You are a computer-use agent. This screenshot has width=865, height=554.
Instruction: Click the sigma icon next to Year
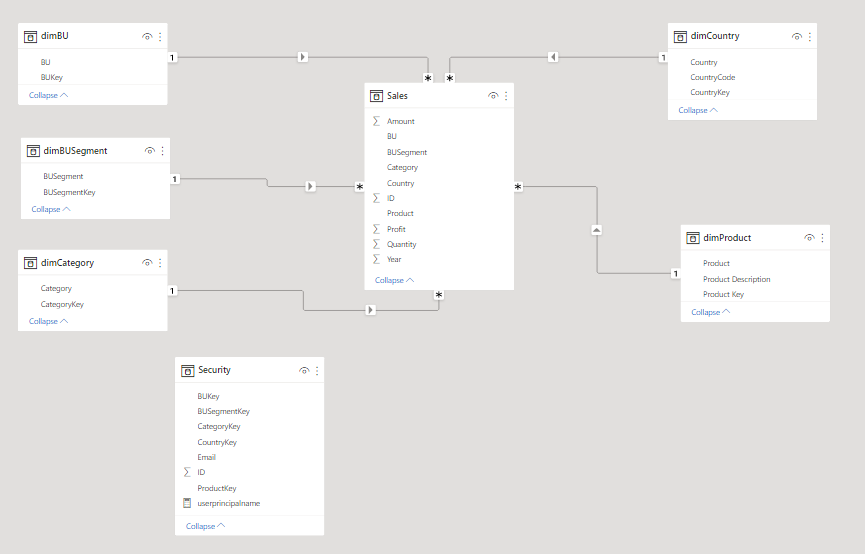pos(376,259)
